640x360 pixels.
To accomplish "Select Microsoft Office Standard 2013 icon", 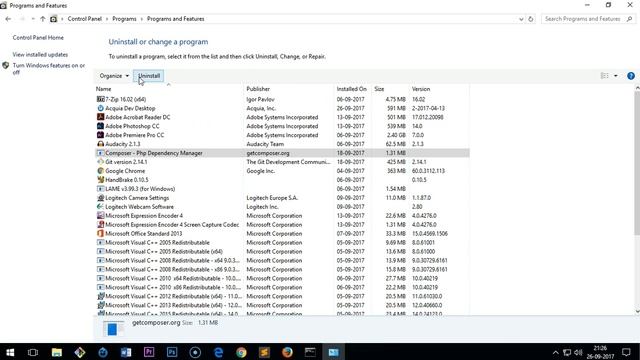I will [x=100, y=234].
